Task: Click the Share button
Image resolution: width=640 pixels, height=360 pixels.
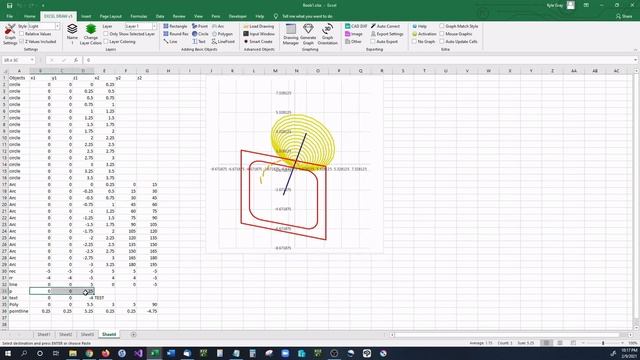Action: coord(624,16)
